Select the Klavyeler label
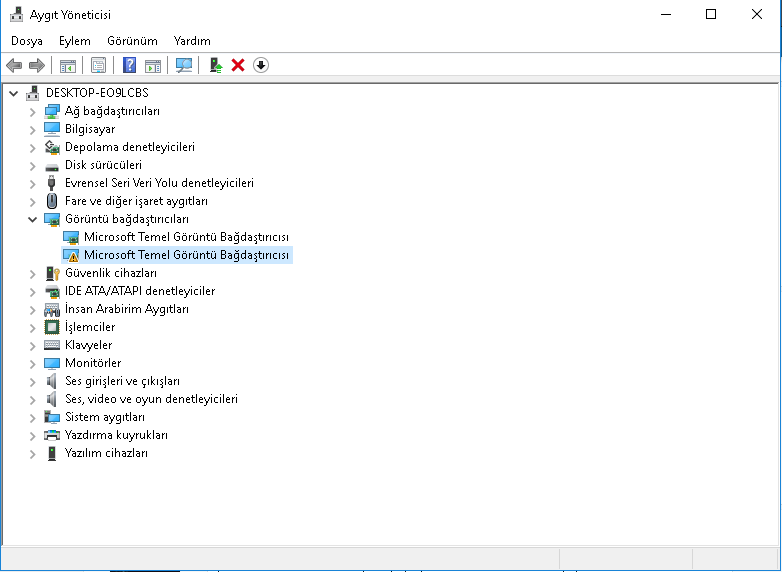Viewport: 782px width, 572px height. pos(88,345)
